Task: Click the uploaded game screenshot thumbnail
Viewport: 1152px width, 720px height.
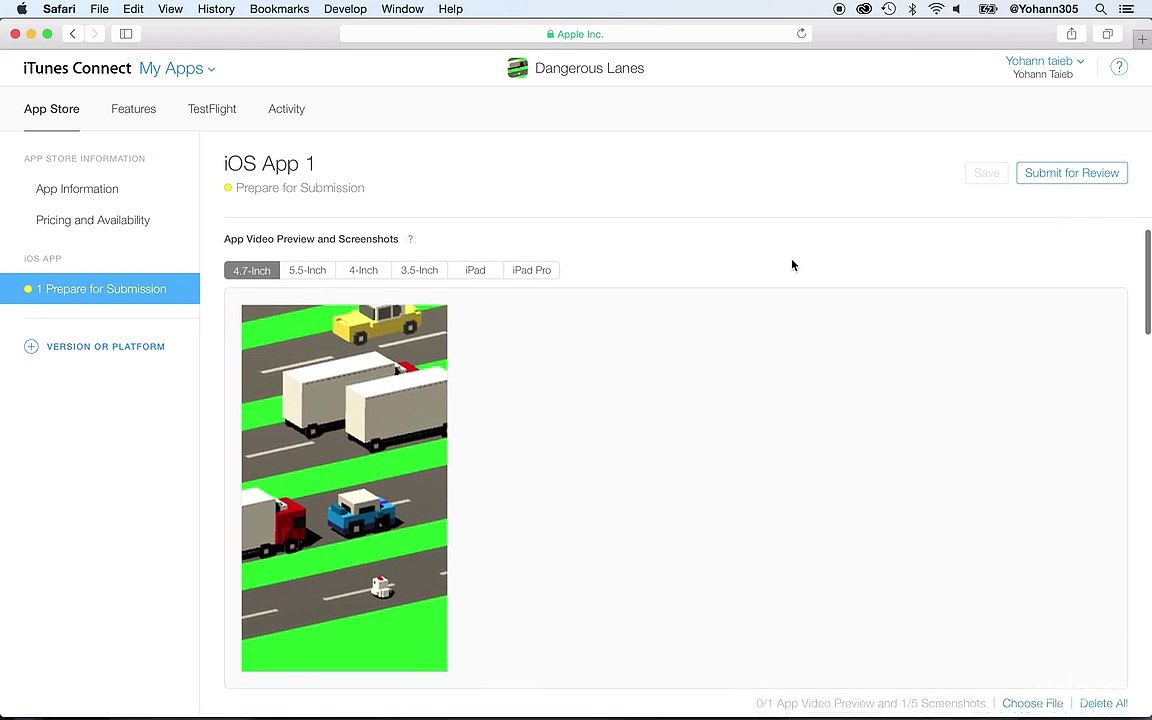Action: 345,488
